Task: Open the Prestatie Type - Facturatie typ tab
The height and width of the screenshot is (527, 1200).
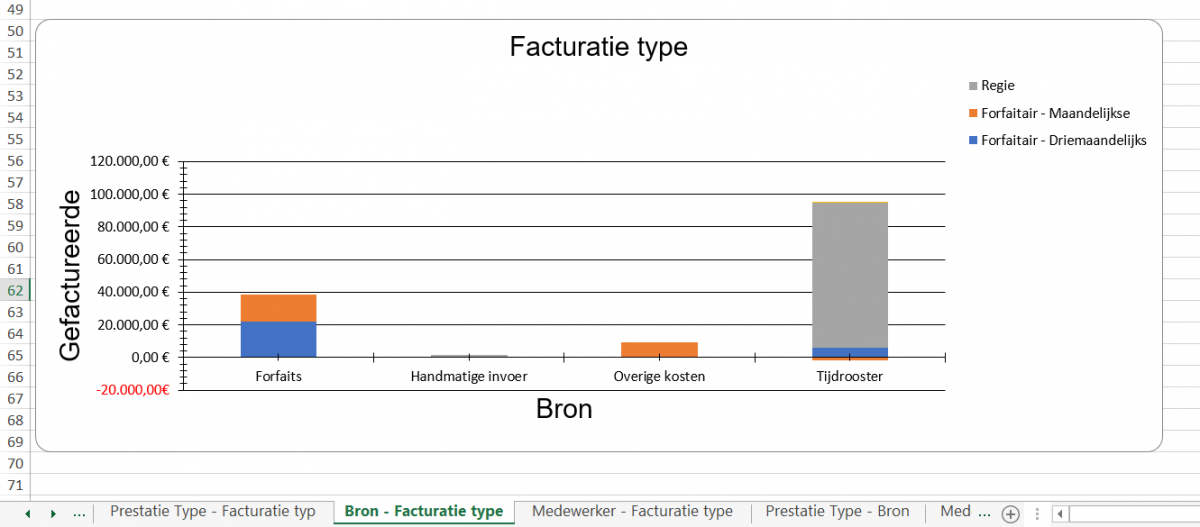Action: pos(212,511)
